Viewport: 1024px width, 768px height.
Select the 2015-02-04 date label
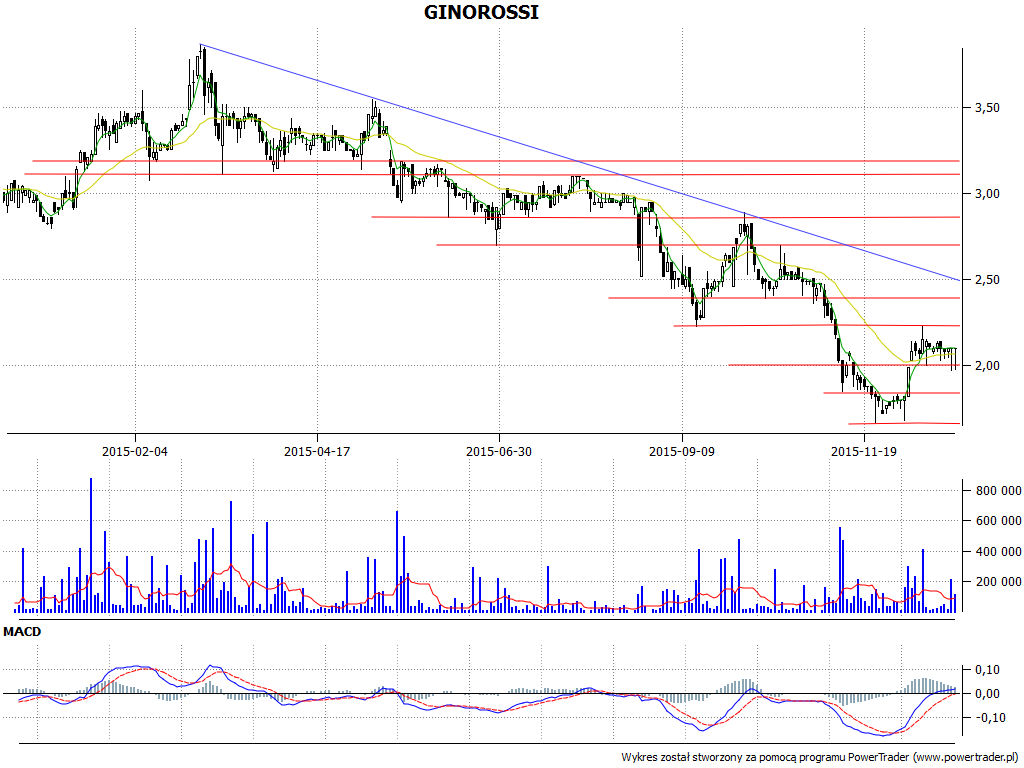tap(135, 451)
